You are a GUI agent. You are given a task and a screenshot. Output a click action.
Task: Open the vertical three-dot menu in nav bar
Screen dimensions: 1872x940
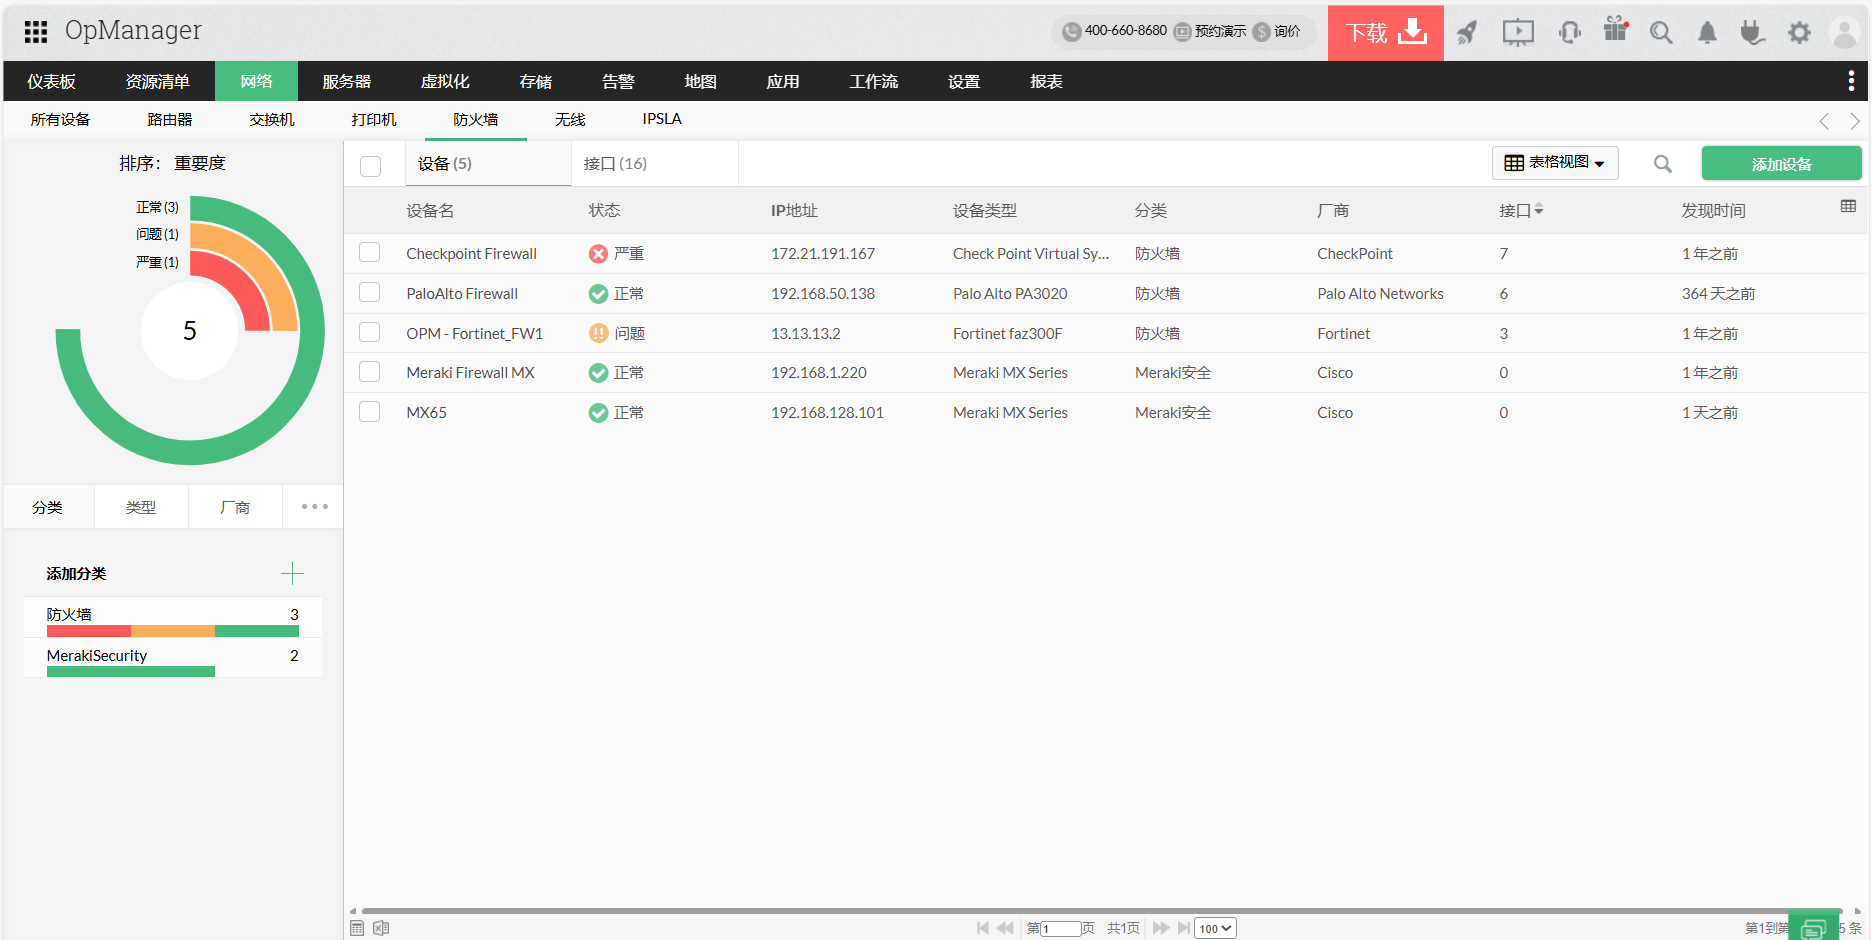tap(1851, 81)
